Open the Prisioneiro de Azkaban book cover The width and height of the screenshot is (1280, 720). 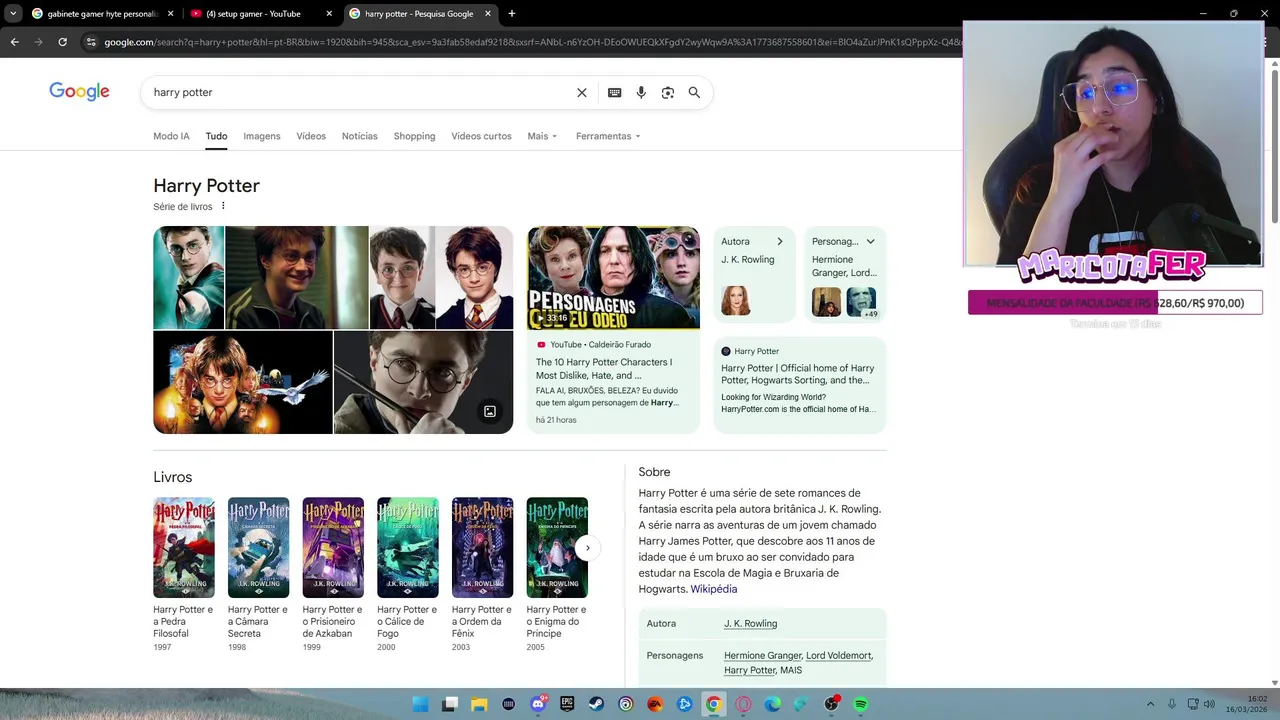[333, 547]
